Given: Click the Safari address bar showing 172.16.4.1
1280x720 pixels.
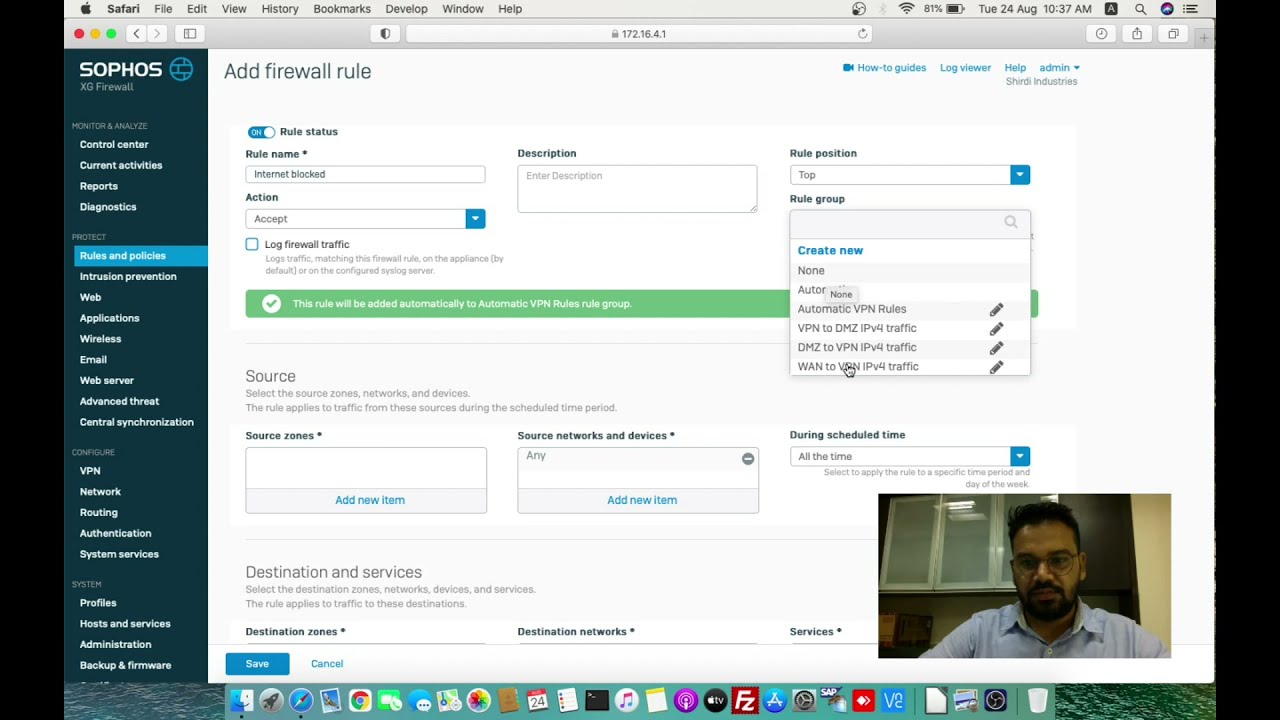Looking at the screenshot, I should 638,34.
